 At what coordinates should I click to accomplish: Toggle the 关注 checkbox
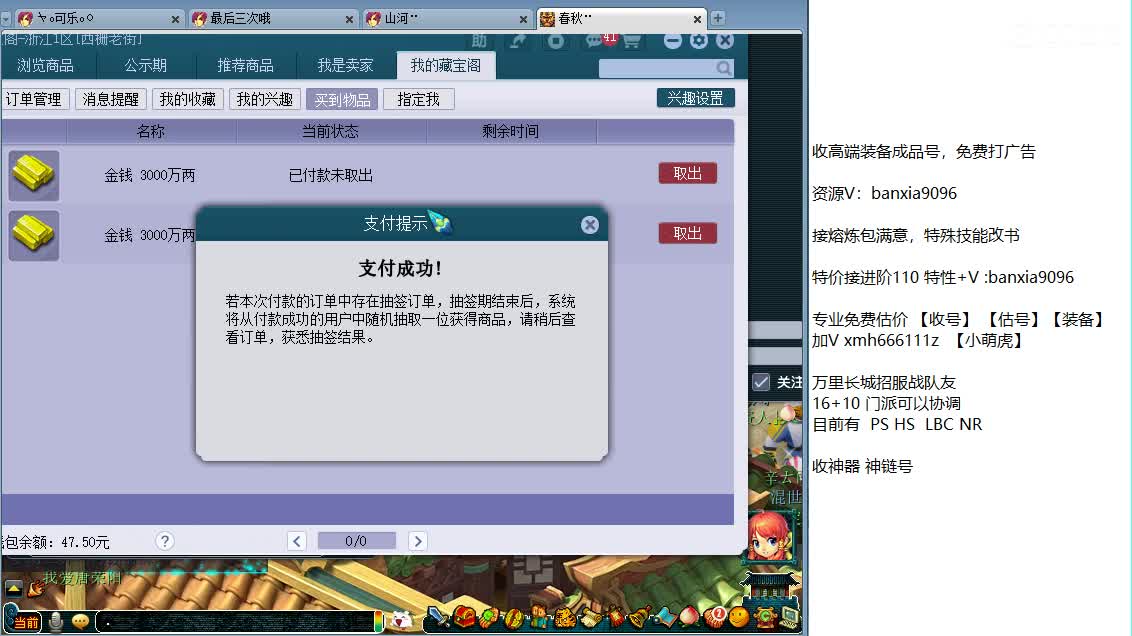point(761,382)
